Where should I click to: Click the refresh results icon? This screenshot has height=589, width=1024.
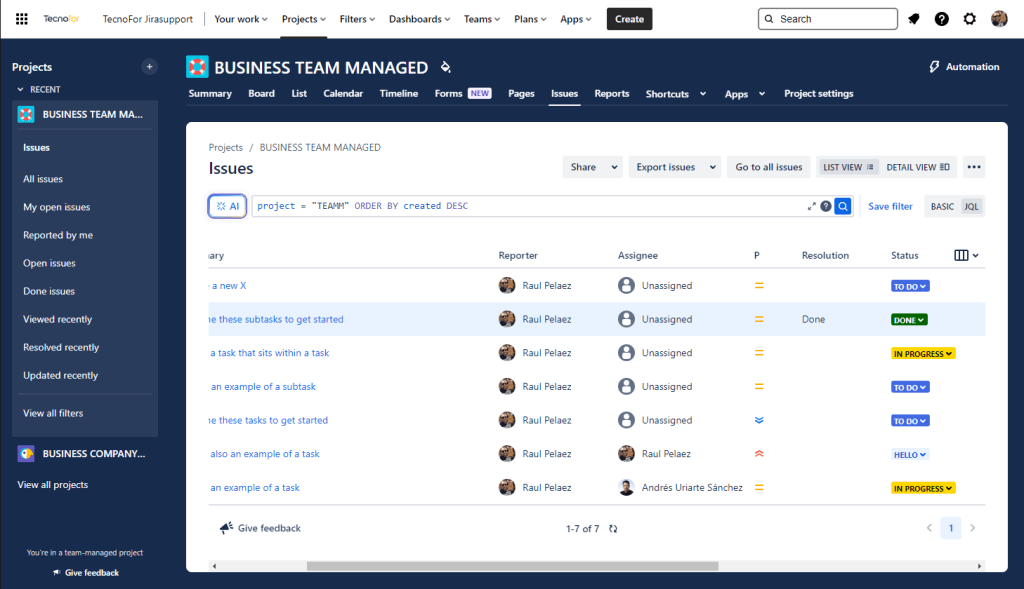point(613,528)
